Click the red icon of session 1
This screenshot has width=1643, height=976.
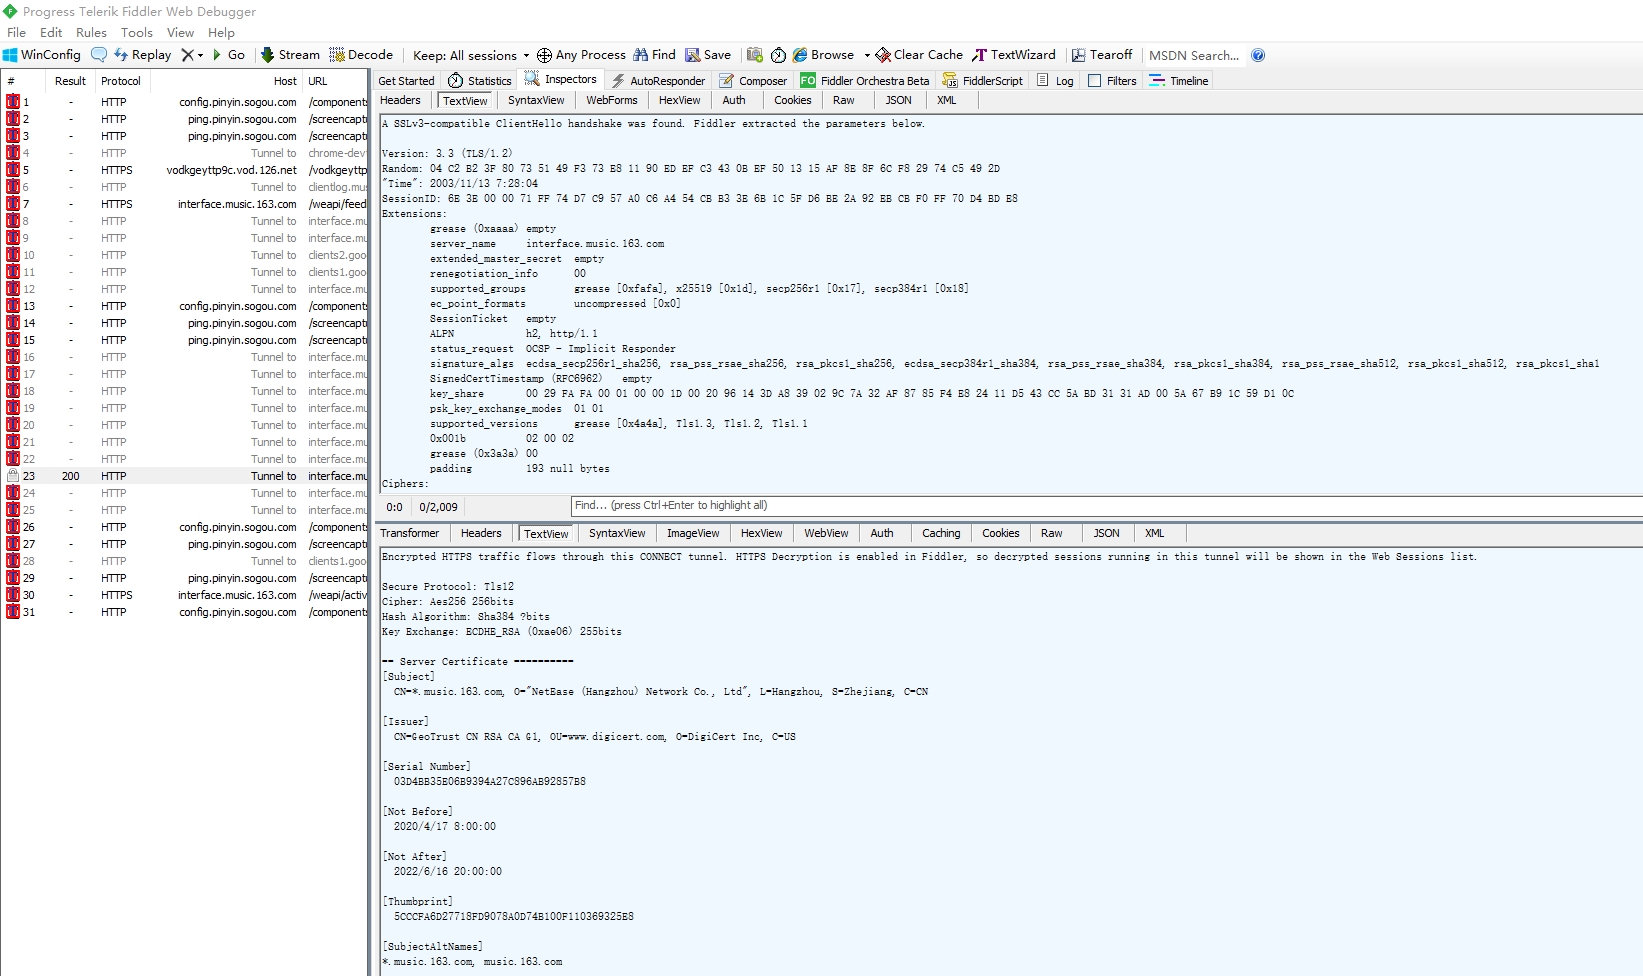13,102
